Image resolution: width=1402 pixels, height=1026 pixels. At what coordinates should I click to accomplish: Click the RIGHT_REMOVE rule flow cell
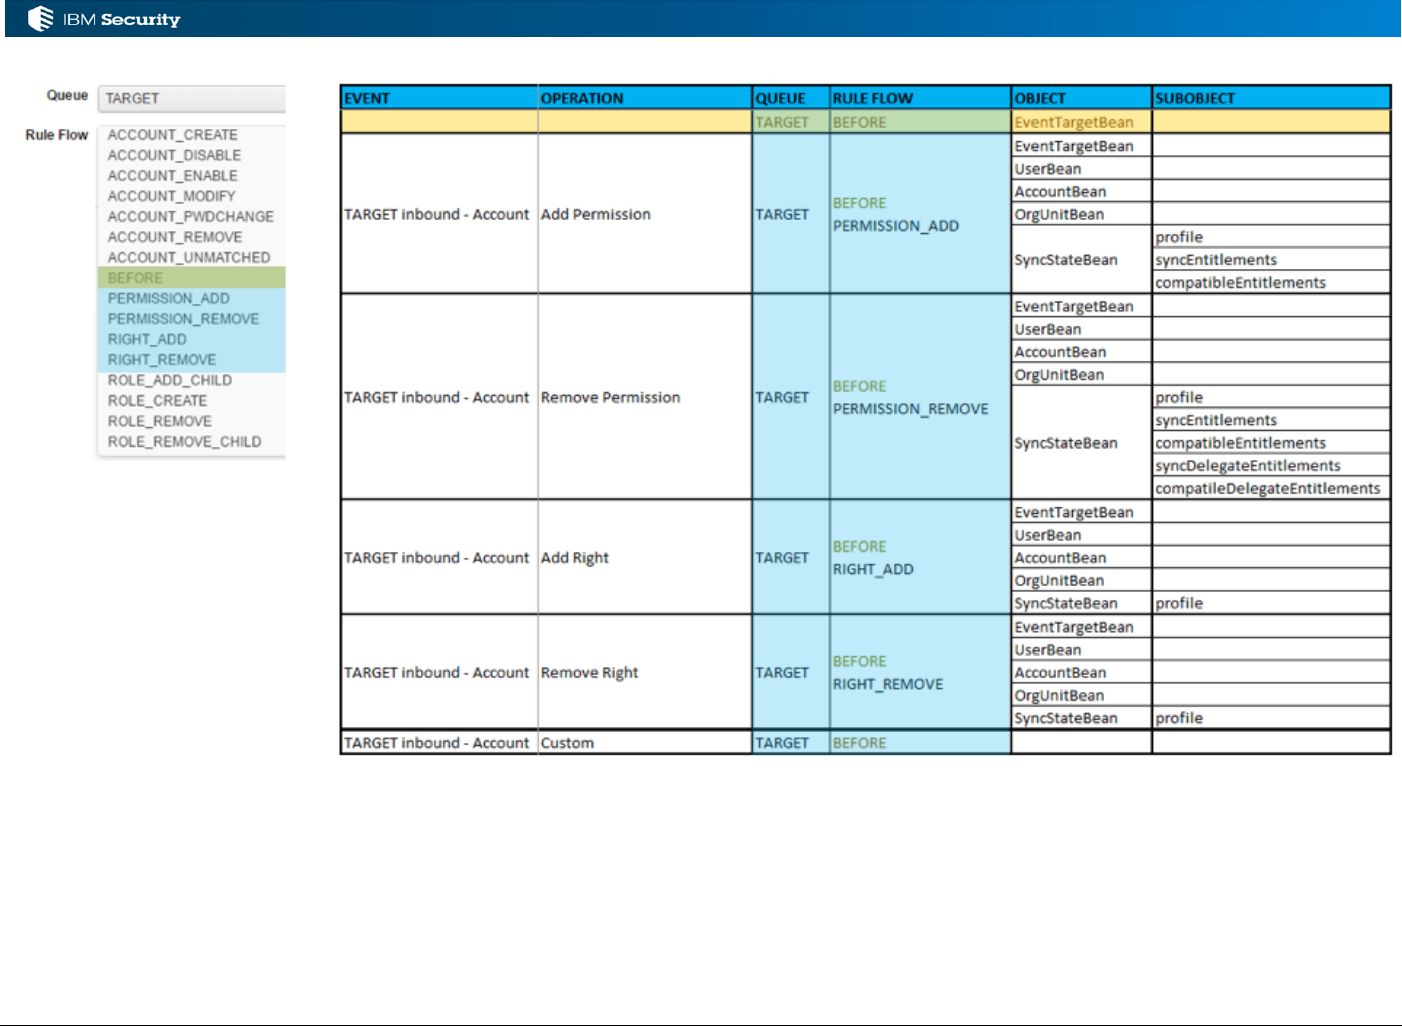tap(920, 672)
